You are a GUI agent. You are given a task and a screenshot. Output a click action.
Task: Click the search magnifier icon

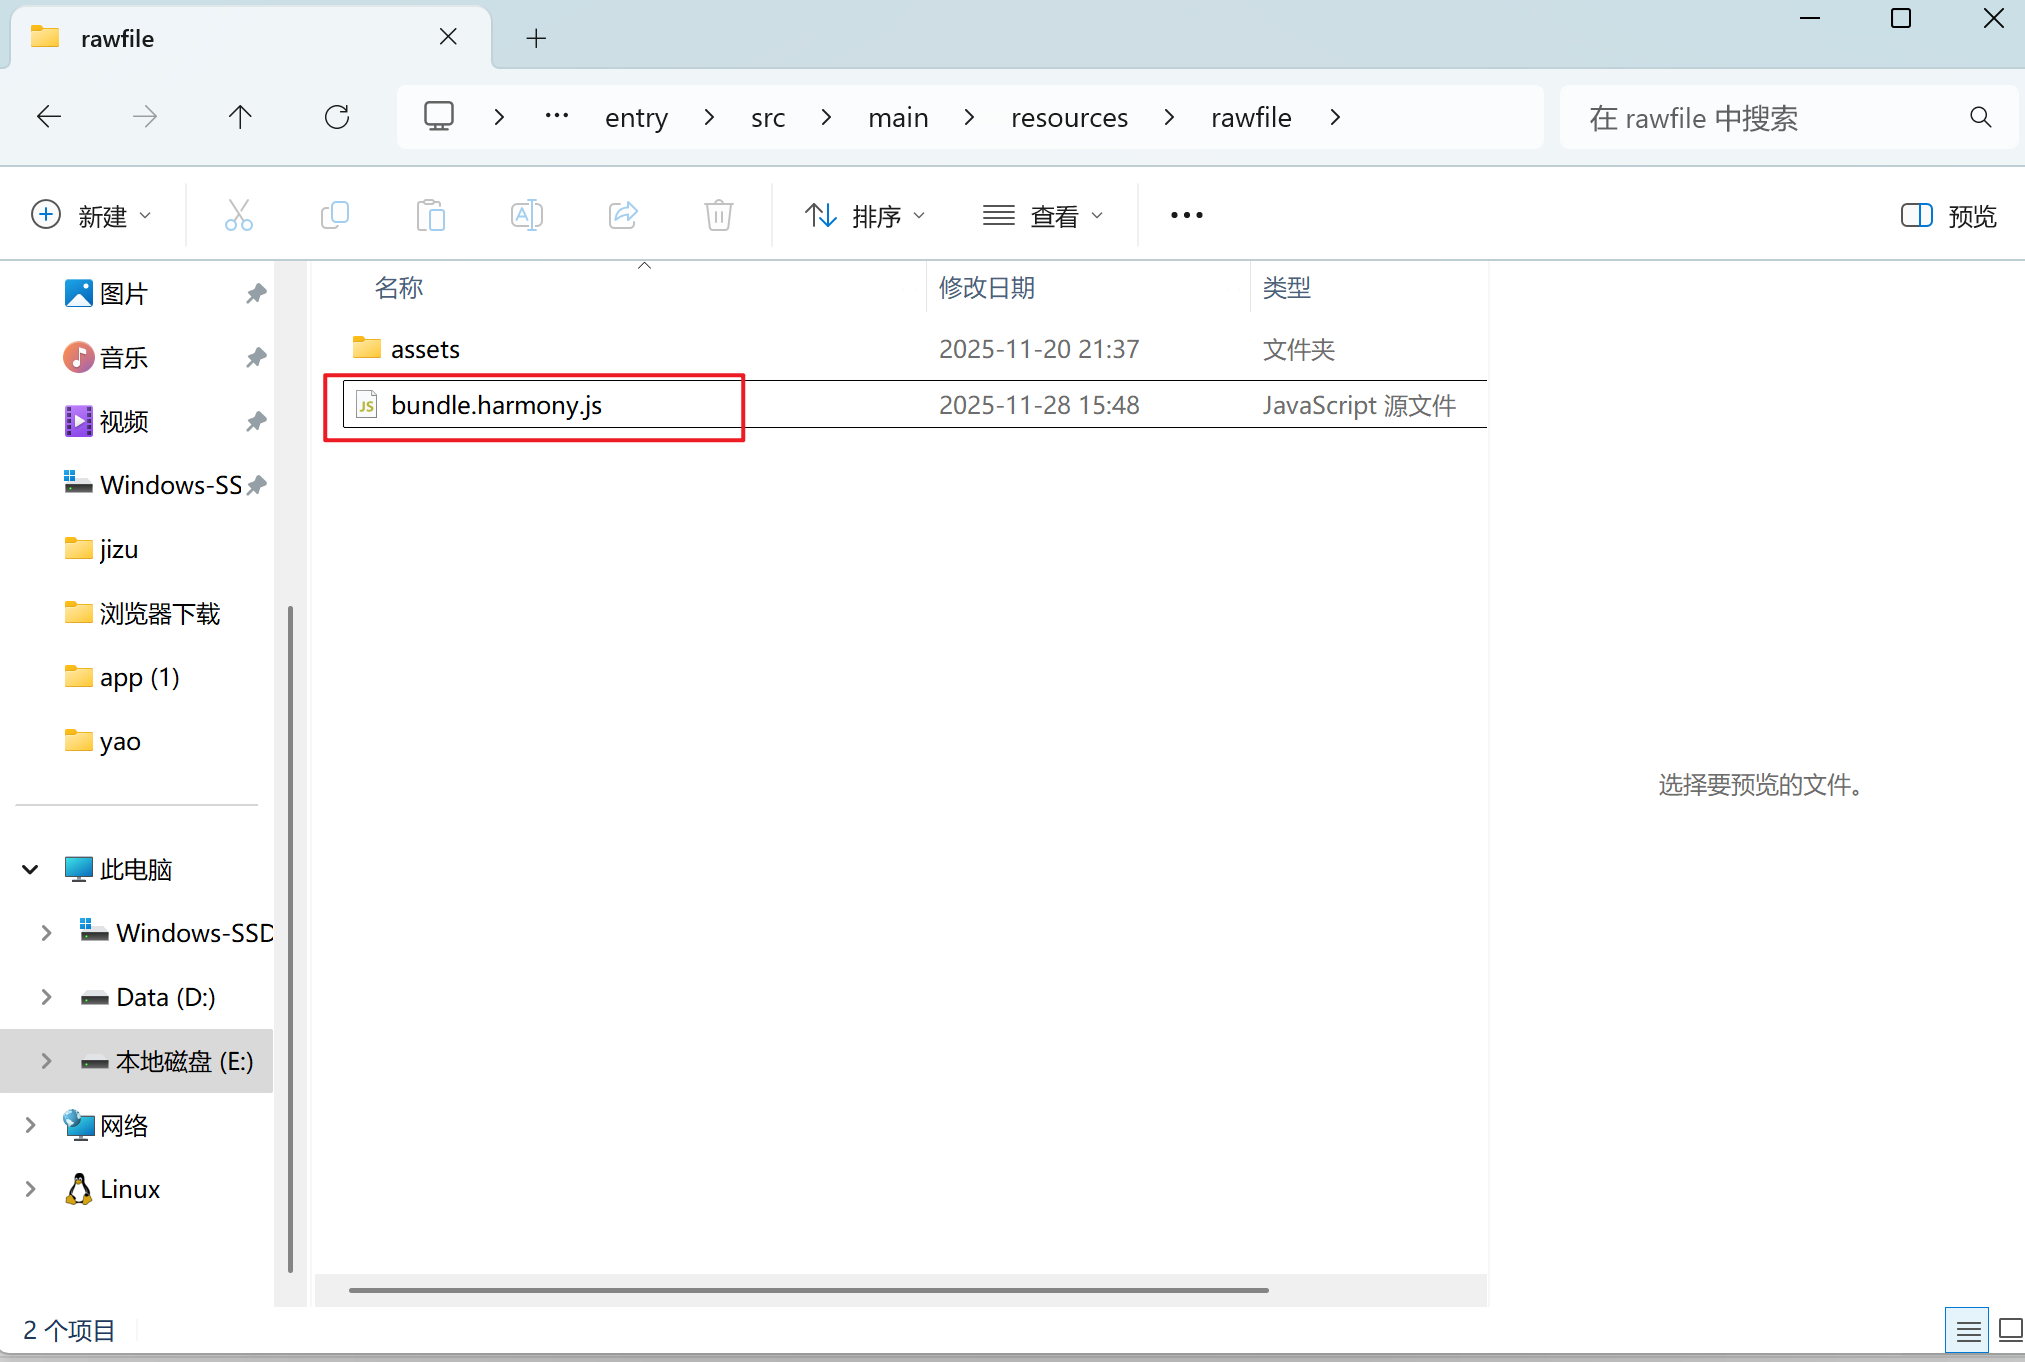click(1981, 117)
